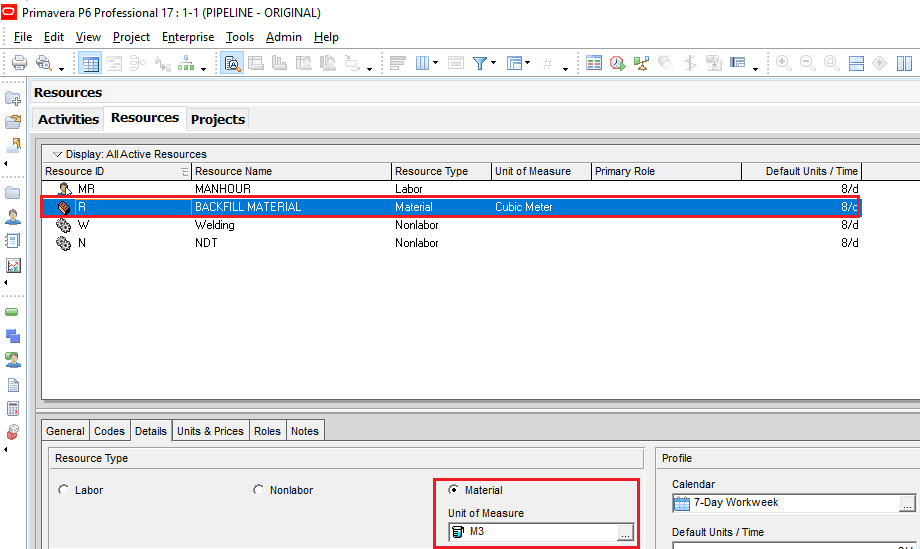Click the Bars toolbar icon
Screen dimensions: 920x549
pyautogui.click(x=397, y=63)
